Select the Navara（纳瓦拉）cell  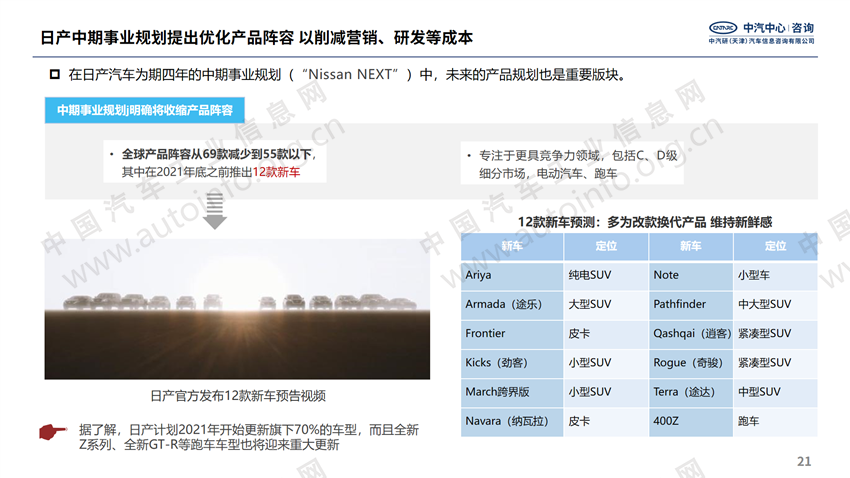coord(512,421)
